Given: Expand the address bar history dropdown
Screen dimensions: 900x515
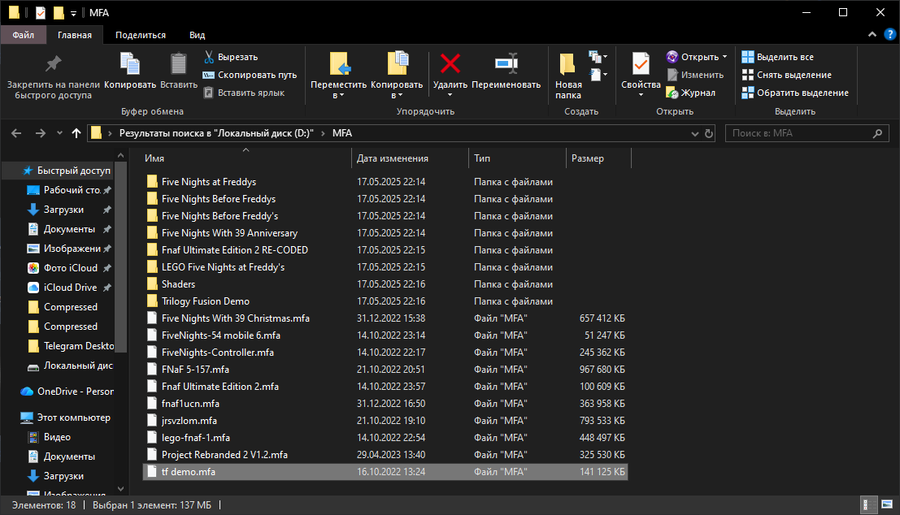Looking at the screenshot, I should [x=695, y=133].
